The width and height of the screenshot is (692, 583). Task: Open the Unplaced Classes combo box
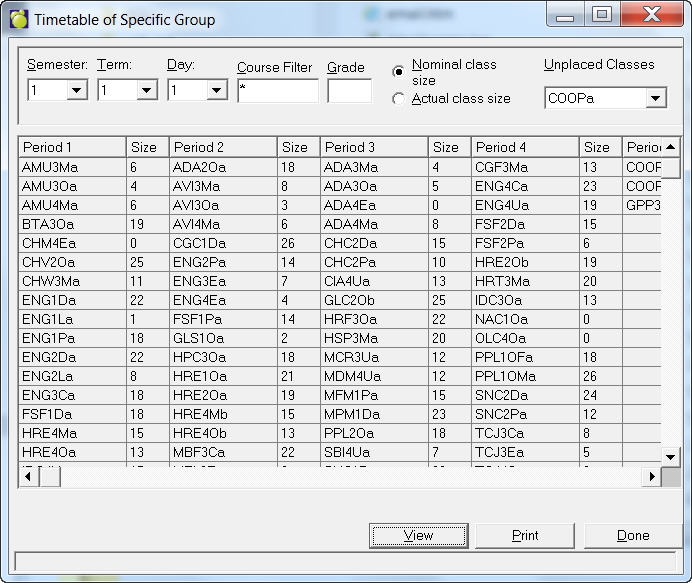coord(656,98)
